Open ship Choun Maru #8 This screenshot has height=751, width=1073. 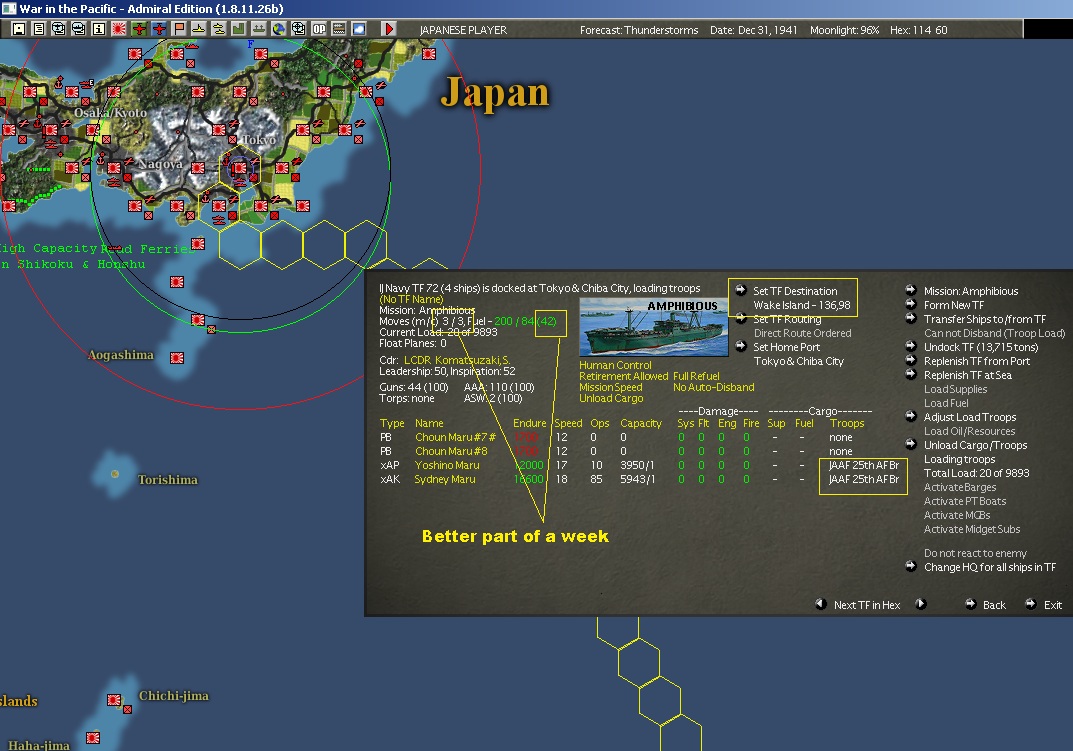coord(451,451)
